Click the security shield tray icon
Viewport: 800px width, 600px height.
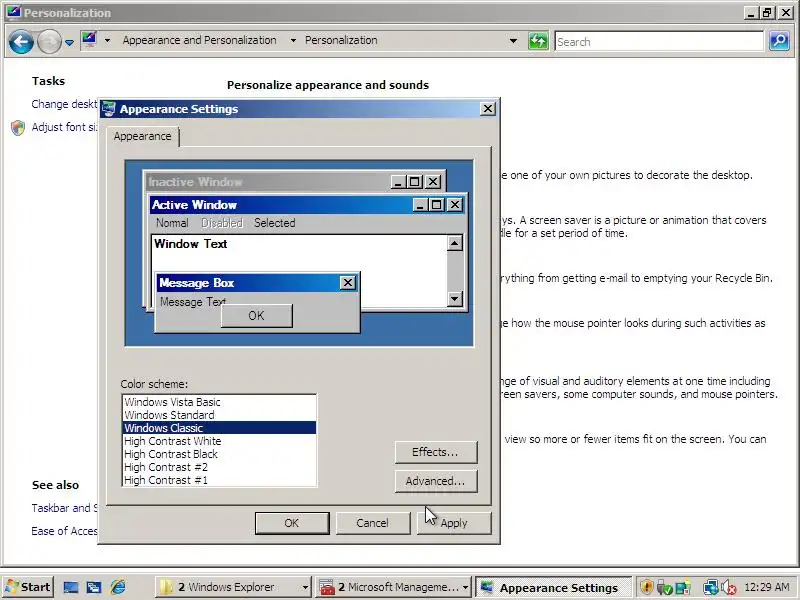pyautogui.click(x=646, y=587)
